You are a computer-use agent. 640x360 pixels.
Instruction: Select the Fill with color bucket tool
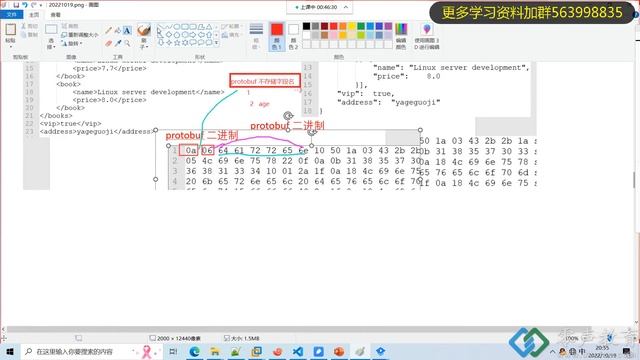pyautogui.click(x=118, y=31)
